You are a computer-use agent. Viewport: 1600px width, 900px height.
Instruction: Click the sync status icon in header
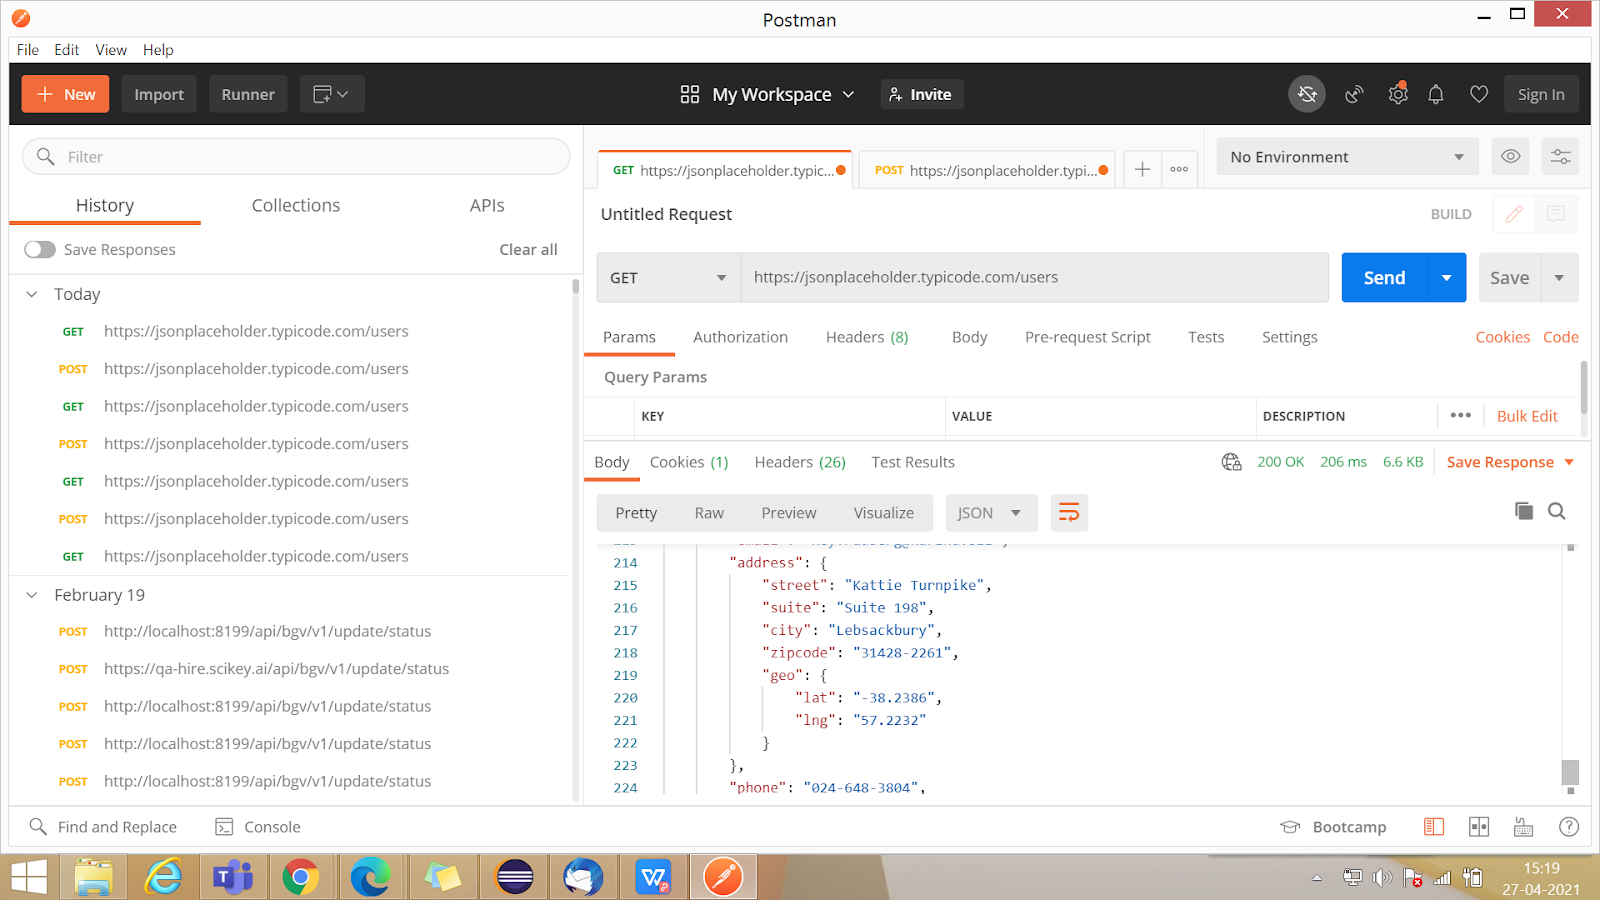coord(1307,94)
